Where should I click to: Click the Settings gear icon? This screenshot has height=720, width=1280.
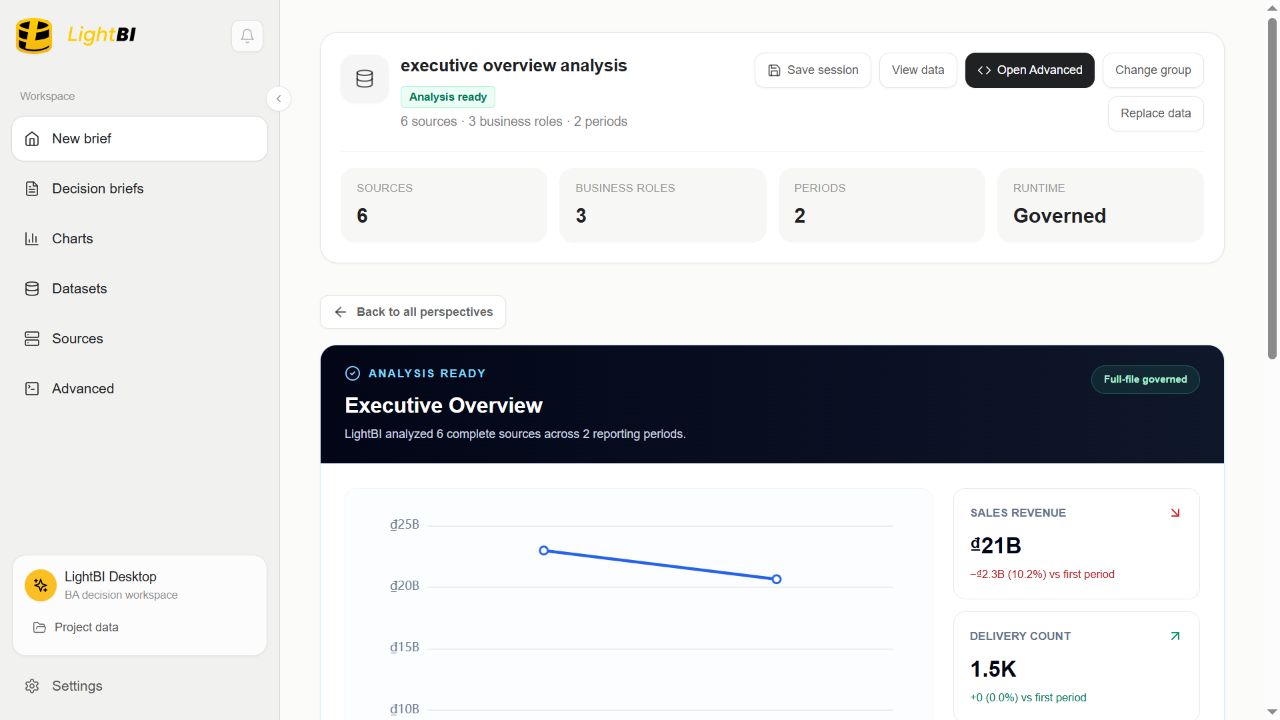32,686
